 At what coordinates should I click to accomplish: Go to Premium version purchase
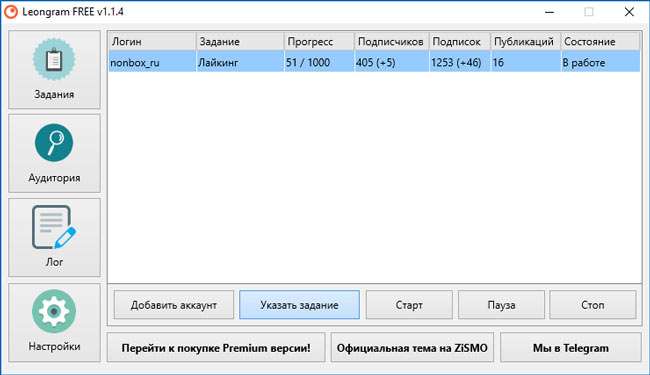coord(216,348)
